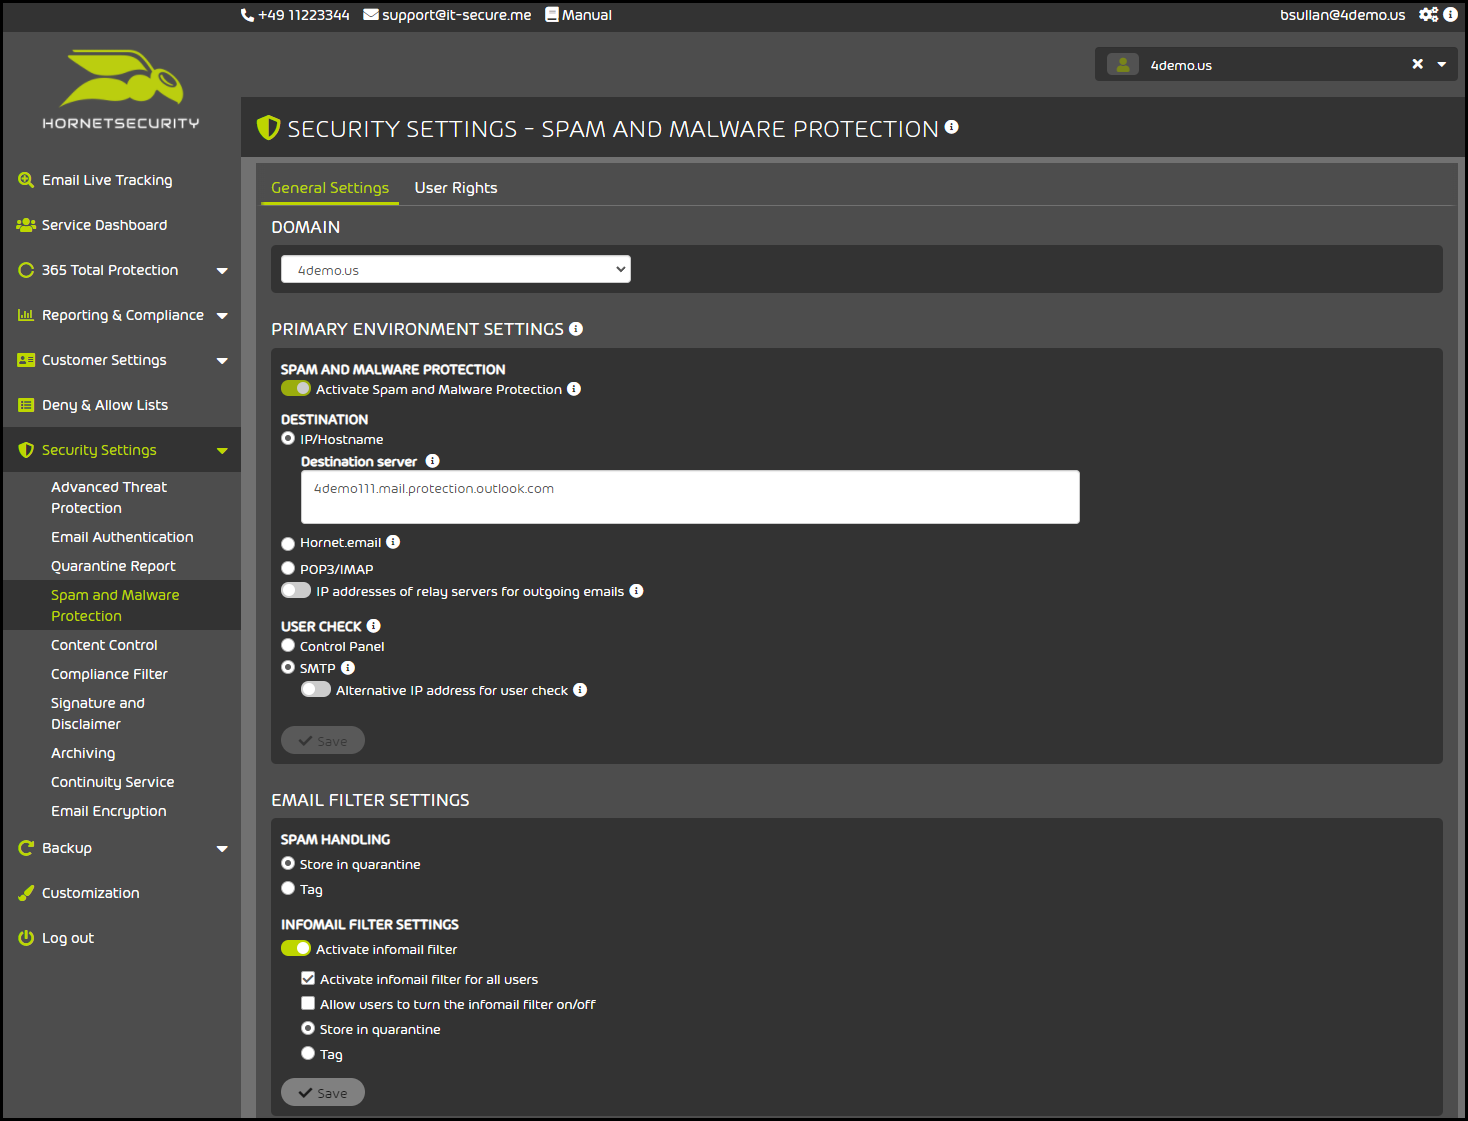Click info icon for Alternative IP address
The height and width of the screenshot is (1121, 1468).
(x=580, y=690)
